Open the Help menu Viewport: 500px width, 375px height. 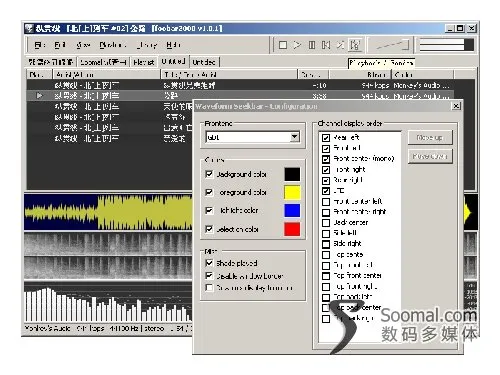point(173,45)
